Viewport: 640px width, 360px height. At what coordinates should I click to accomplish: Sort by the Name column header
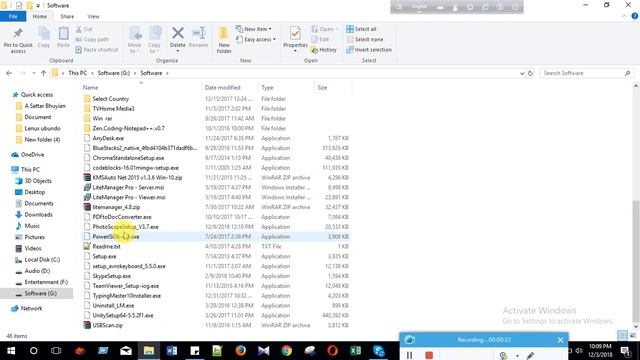click(x=90, y=87)
